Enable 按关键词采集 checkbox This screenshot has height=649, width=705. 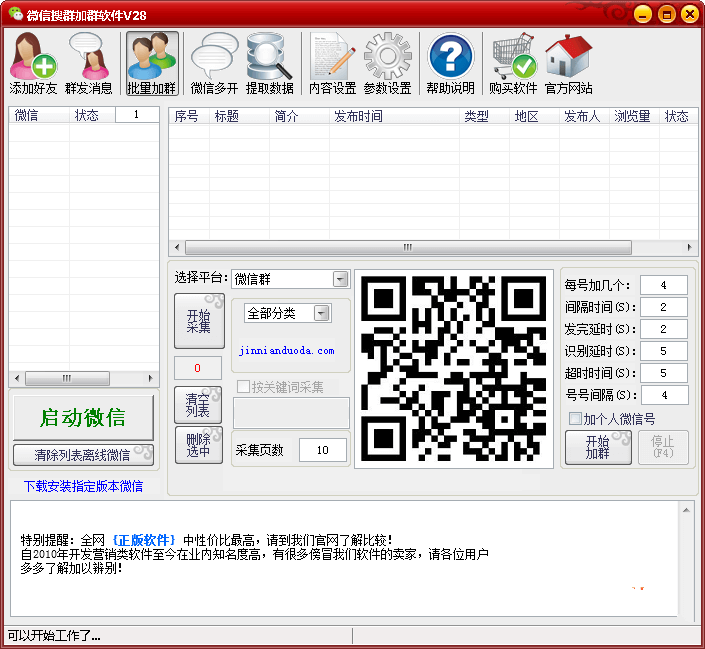[243, 386]
